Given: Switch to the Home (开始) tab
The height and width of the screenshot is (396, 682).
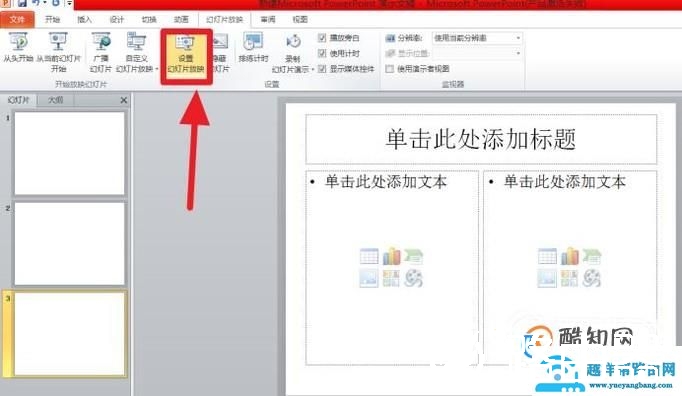Looking at the screenshot, I should (x=52, y=19).
